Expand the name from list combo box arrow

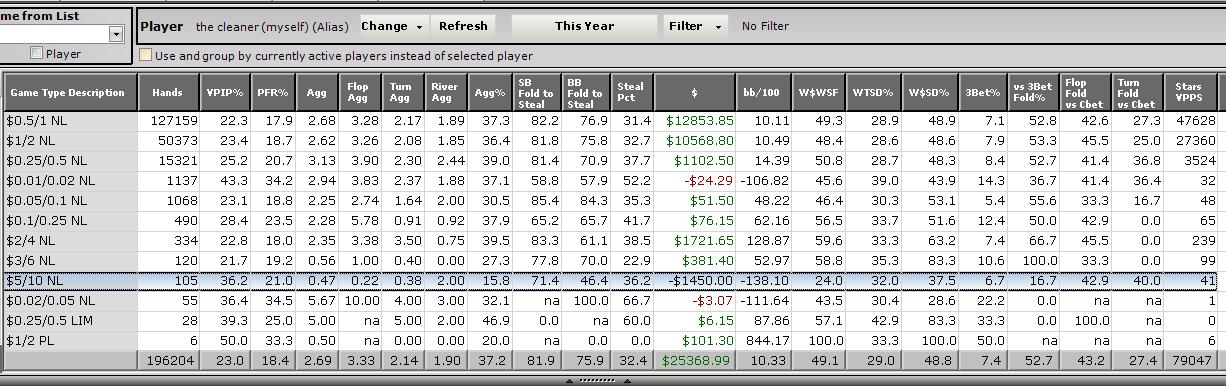pos(116,34)
